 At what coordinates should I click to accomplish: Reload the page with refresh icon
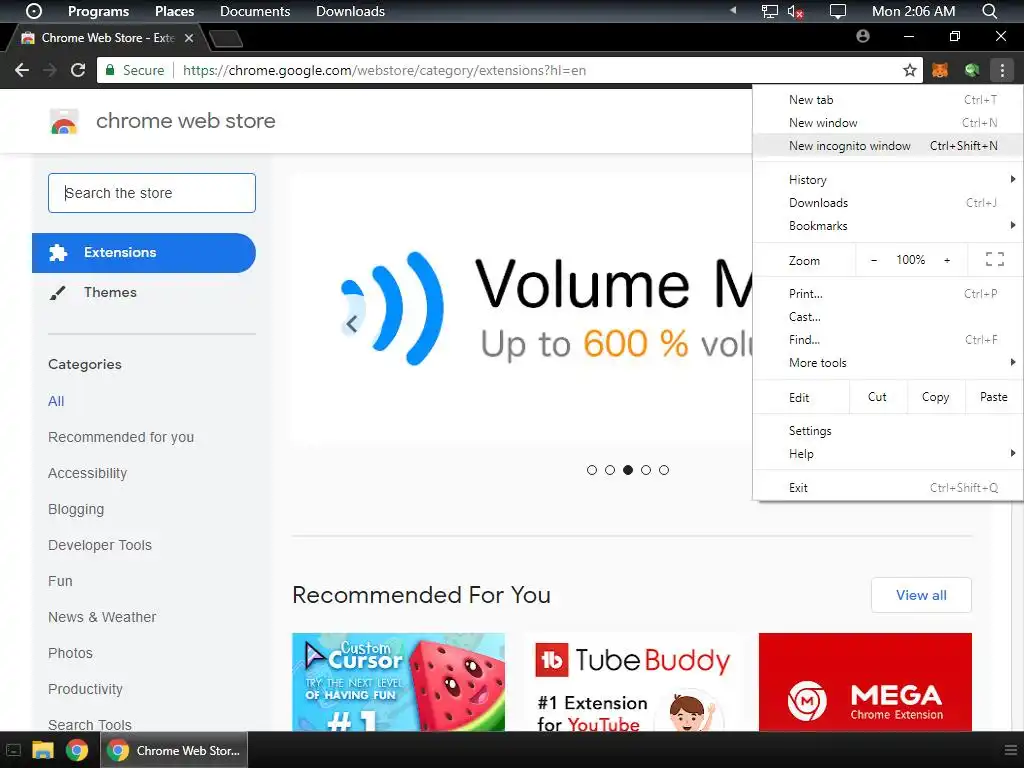click(78, 70)
